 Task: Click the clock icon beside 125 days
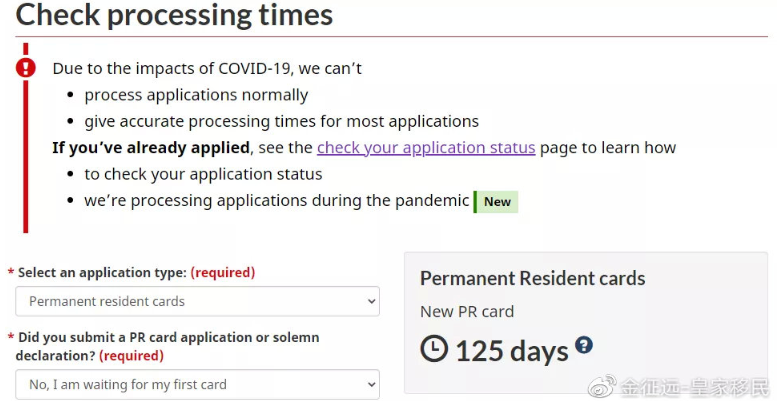[x=434, y=348]
